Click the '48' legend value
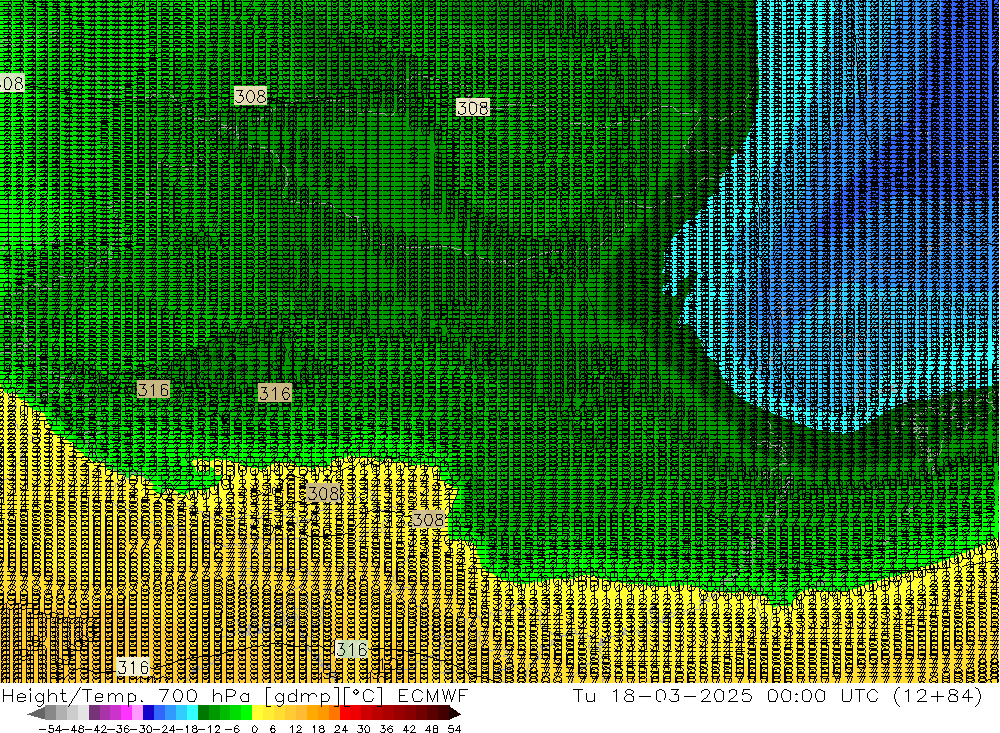1000x733 pixels. point(432,729)
